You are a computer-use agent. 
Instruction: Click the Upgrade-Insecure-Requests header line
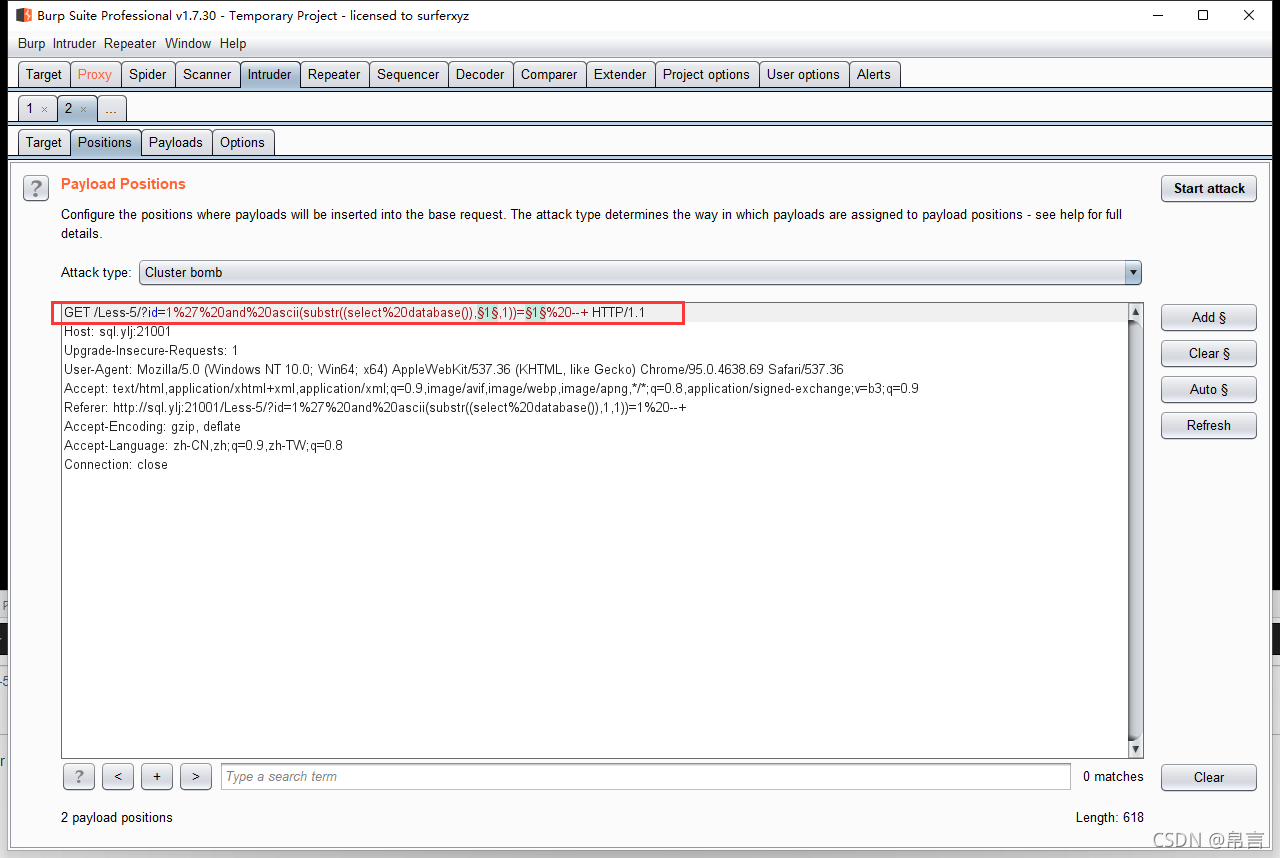[x=151, y=351]
